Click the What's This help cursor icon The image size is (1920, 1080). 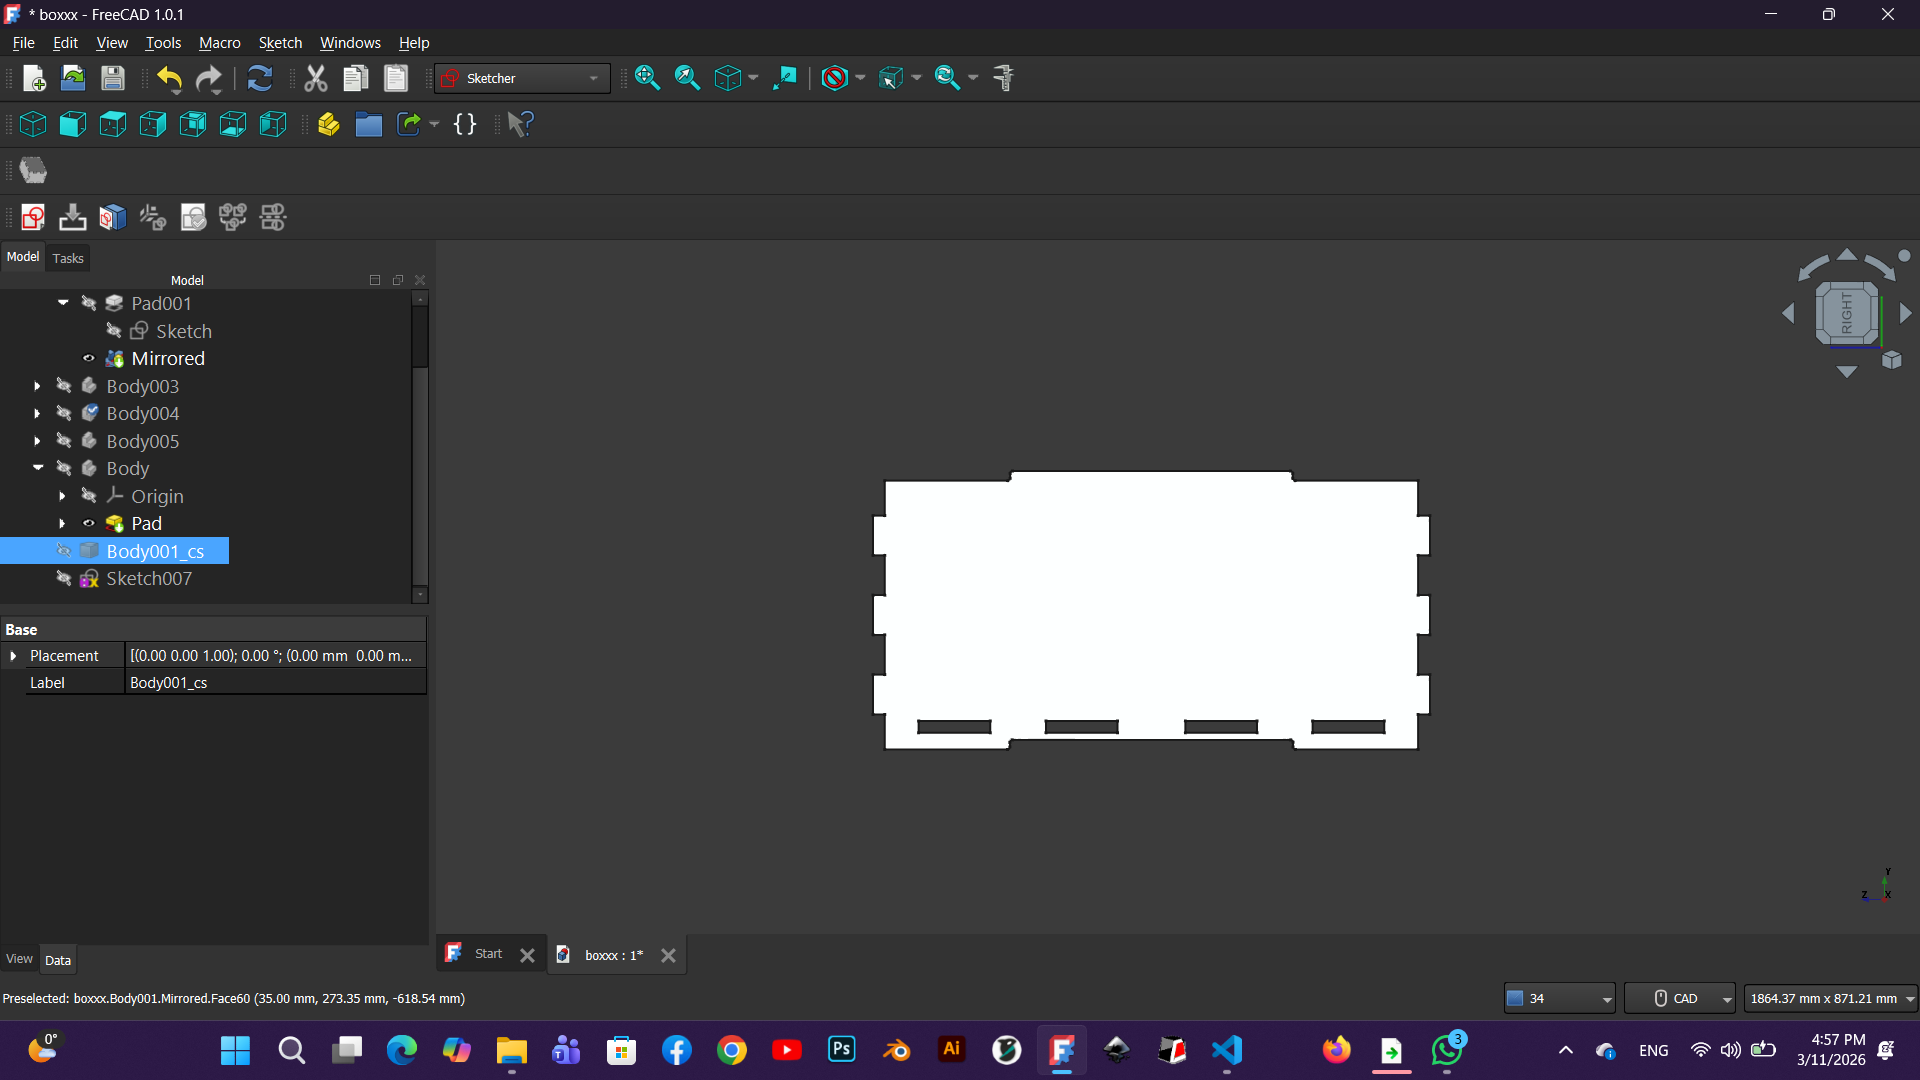click(520, 124)
